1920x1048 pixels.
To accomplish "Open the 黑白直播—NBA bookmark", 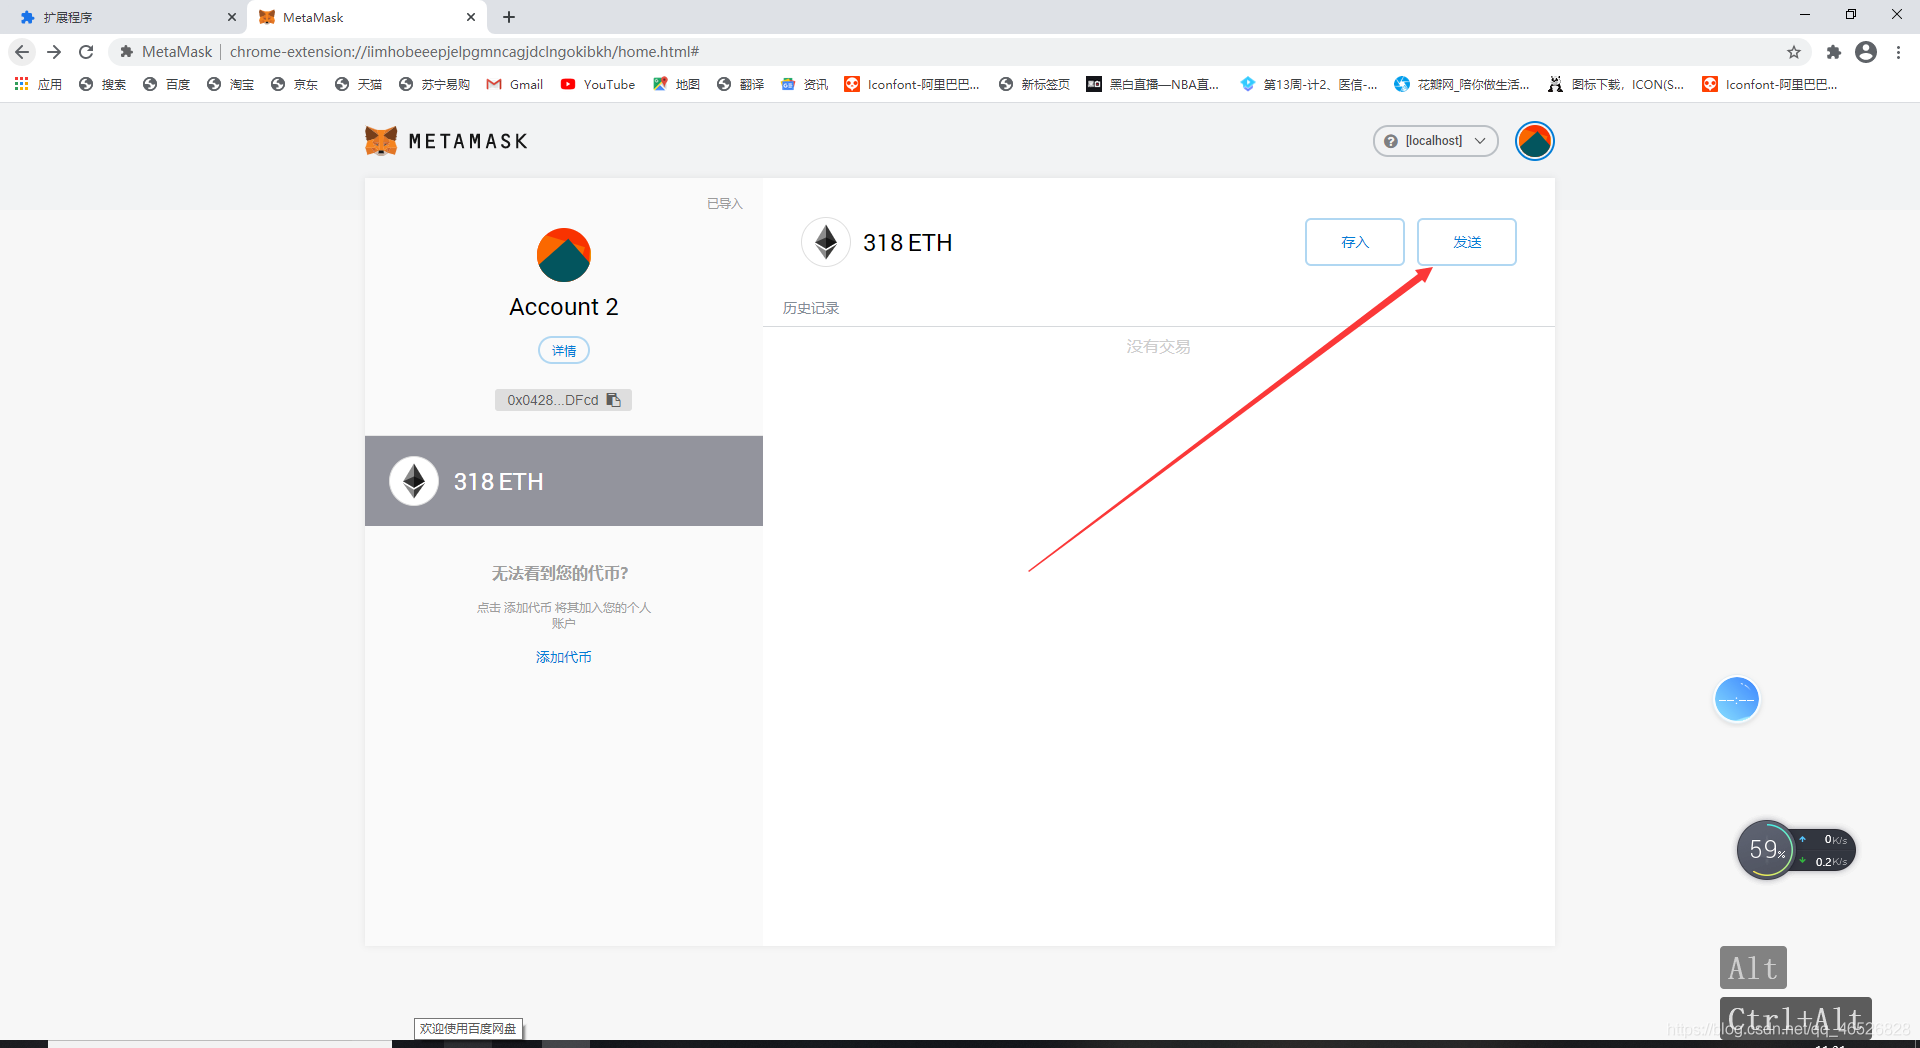I will (1153, 85).
